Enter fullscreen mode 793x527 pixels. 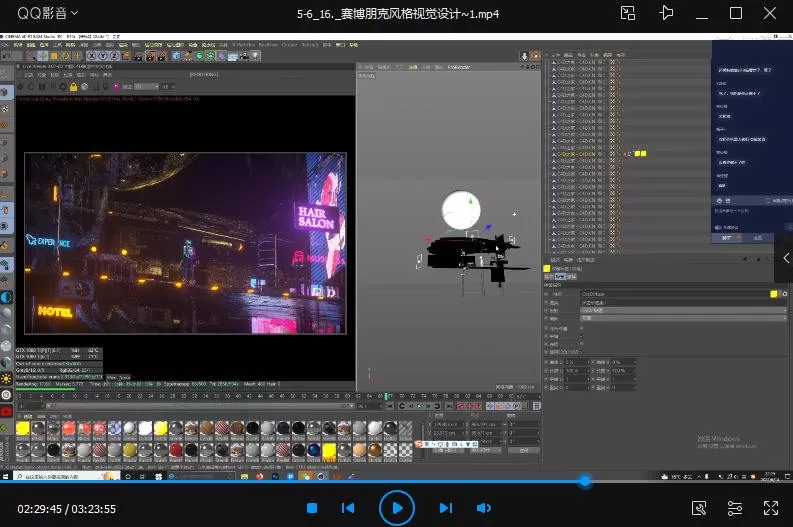pos(769,508)
